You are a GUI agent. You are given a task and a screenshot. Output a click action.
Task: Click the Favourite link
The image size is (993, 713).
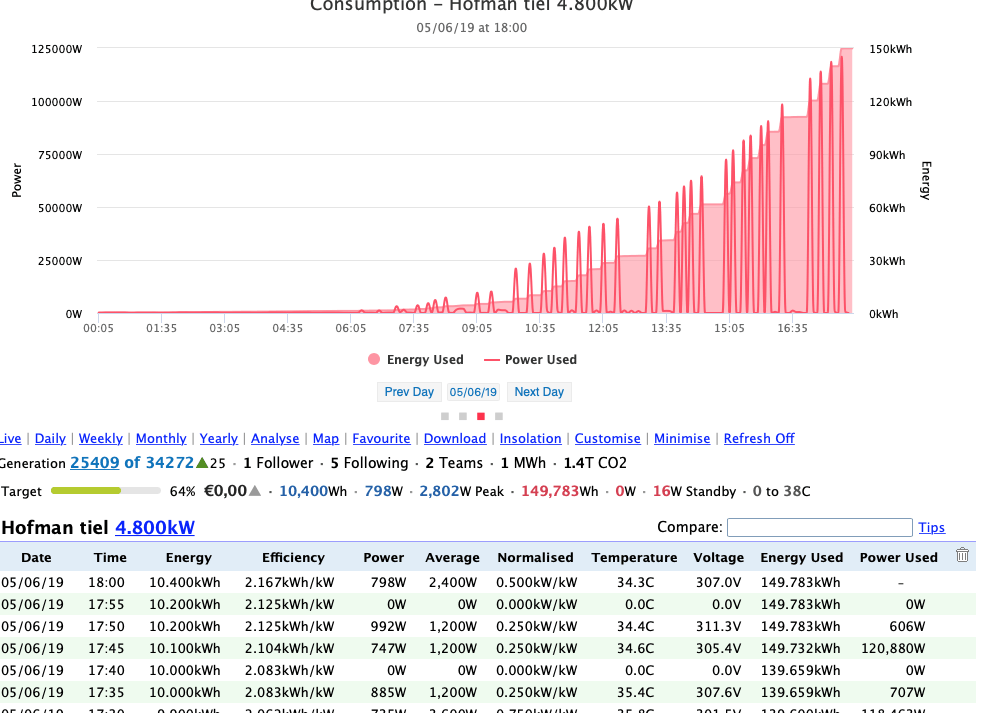coord(381,438)
